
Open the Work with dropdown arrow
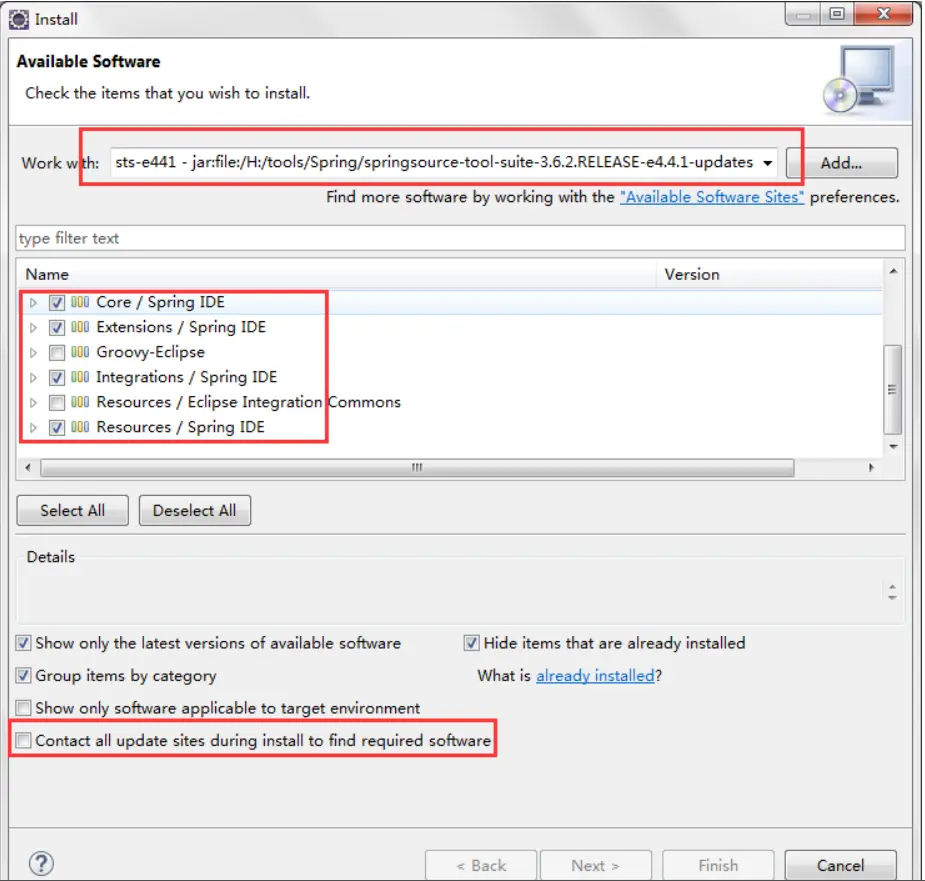coord(767,163)
